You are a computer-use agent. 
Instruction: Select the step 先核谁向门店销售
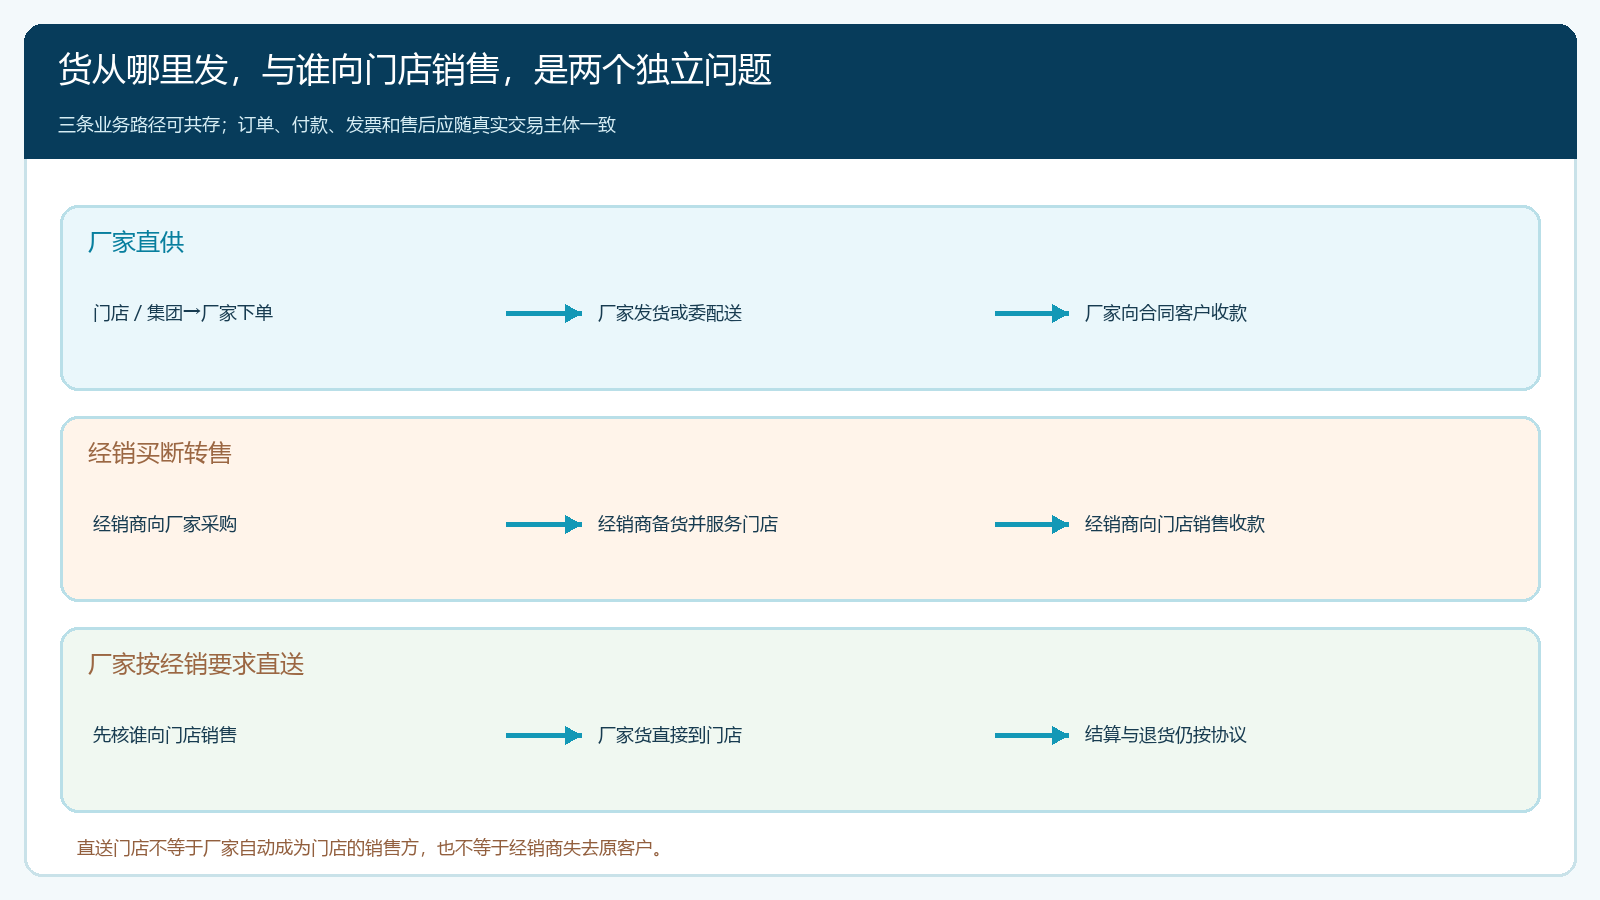pos(165,735)
